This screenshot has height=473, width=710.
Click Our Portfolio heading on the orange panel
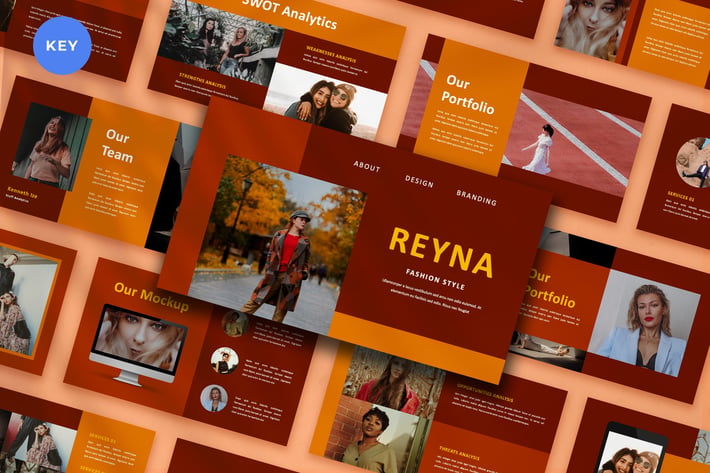tap(468, 95)
